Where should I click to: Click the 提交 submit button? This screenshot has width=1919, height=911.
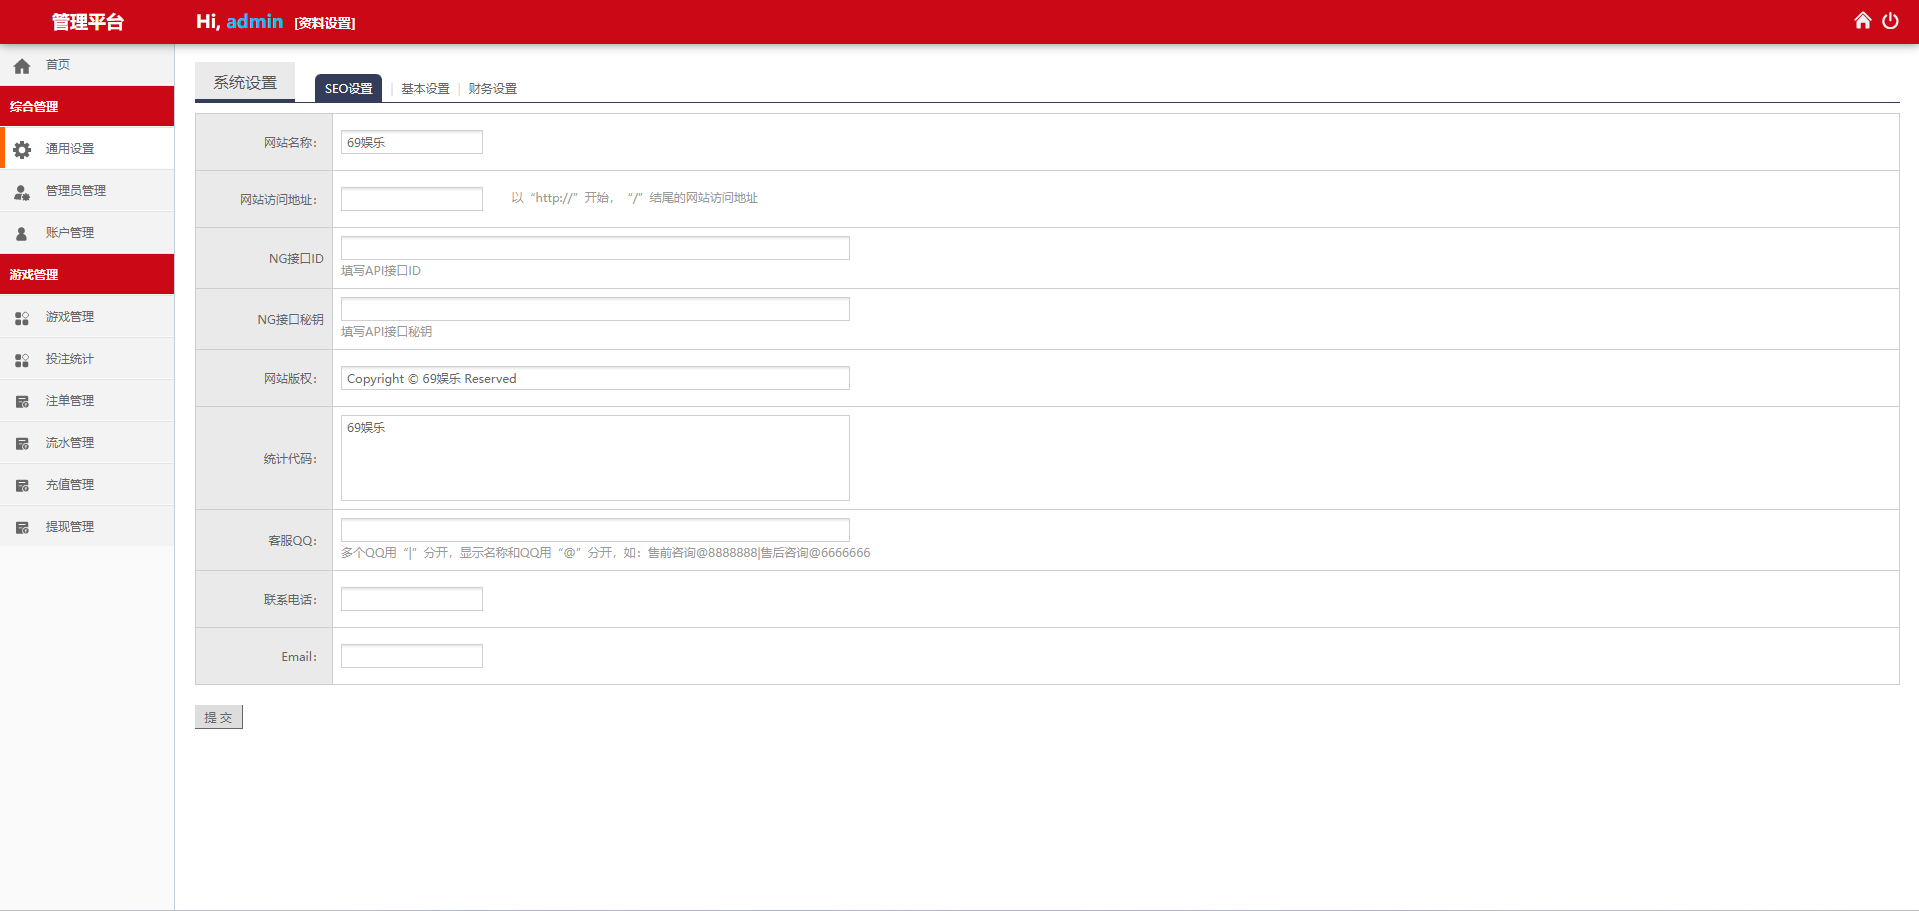(219, 717)
